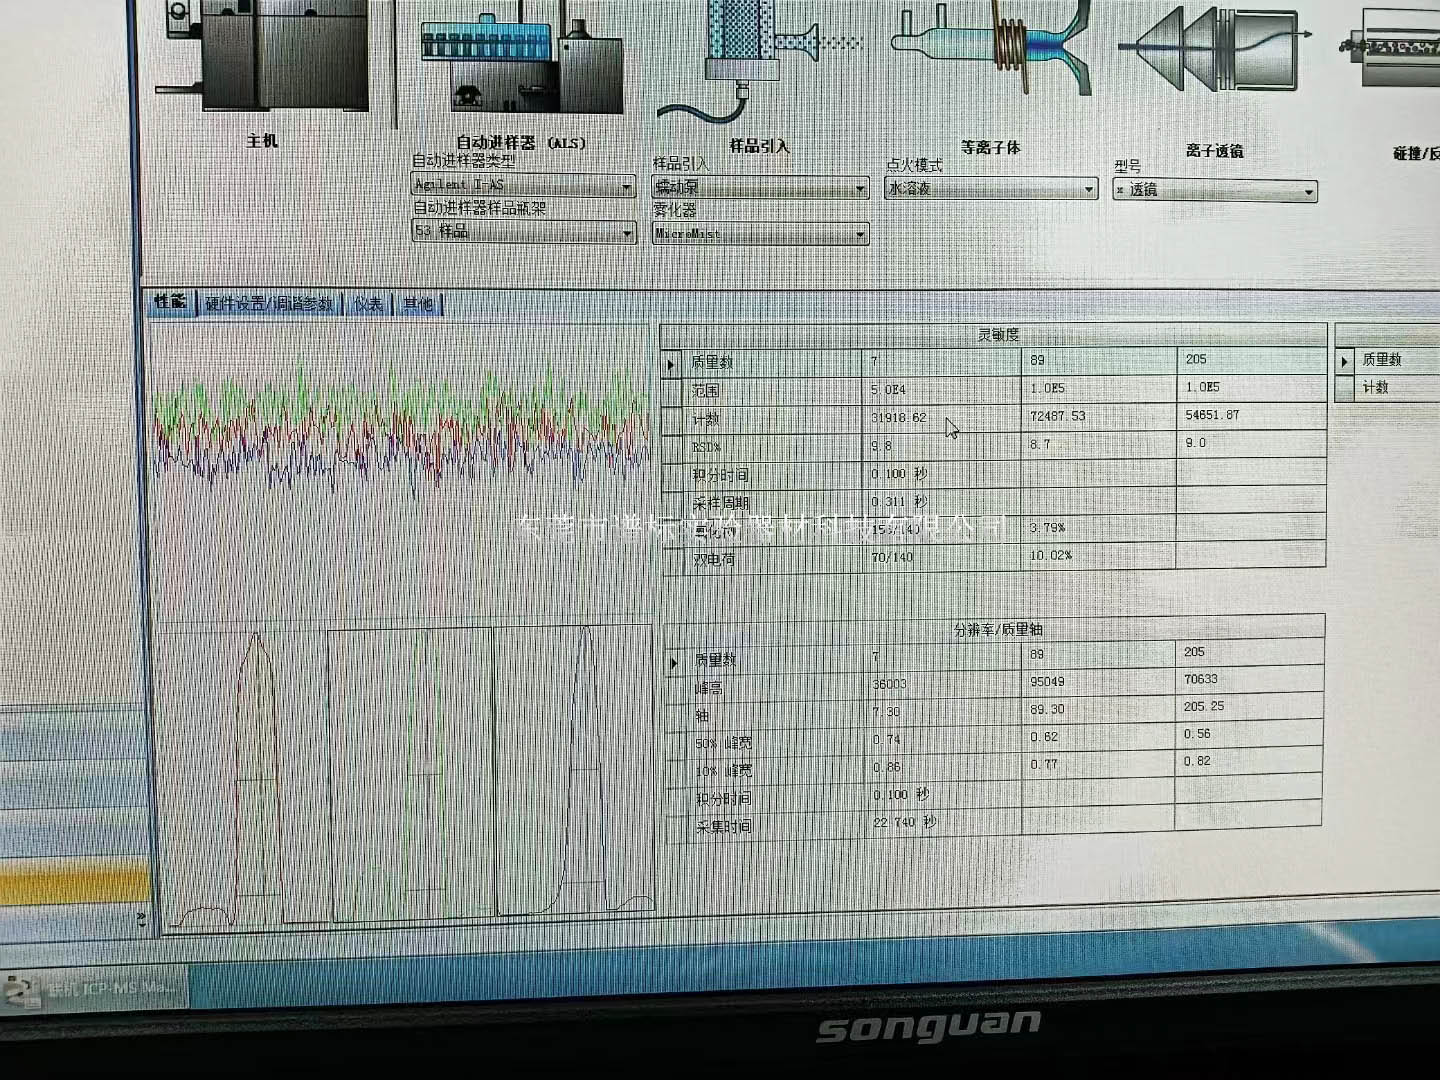Click the row arrow in 分辨率/质量轴 table
Screen dimensions: 1440x1080
pos(674,662)
